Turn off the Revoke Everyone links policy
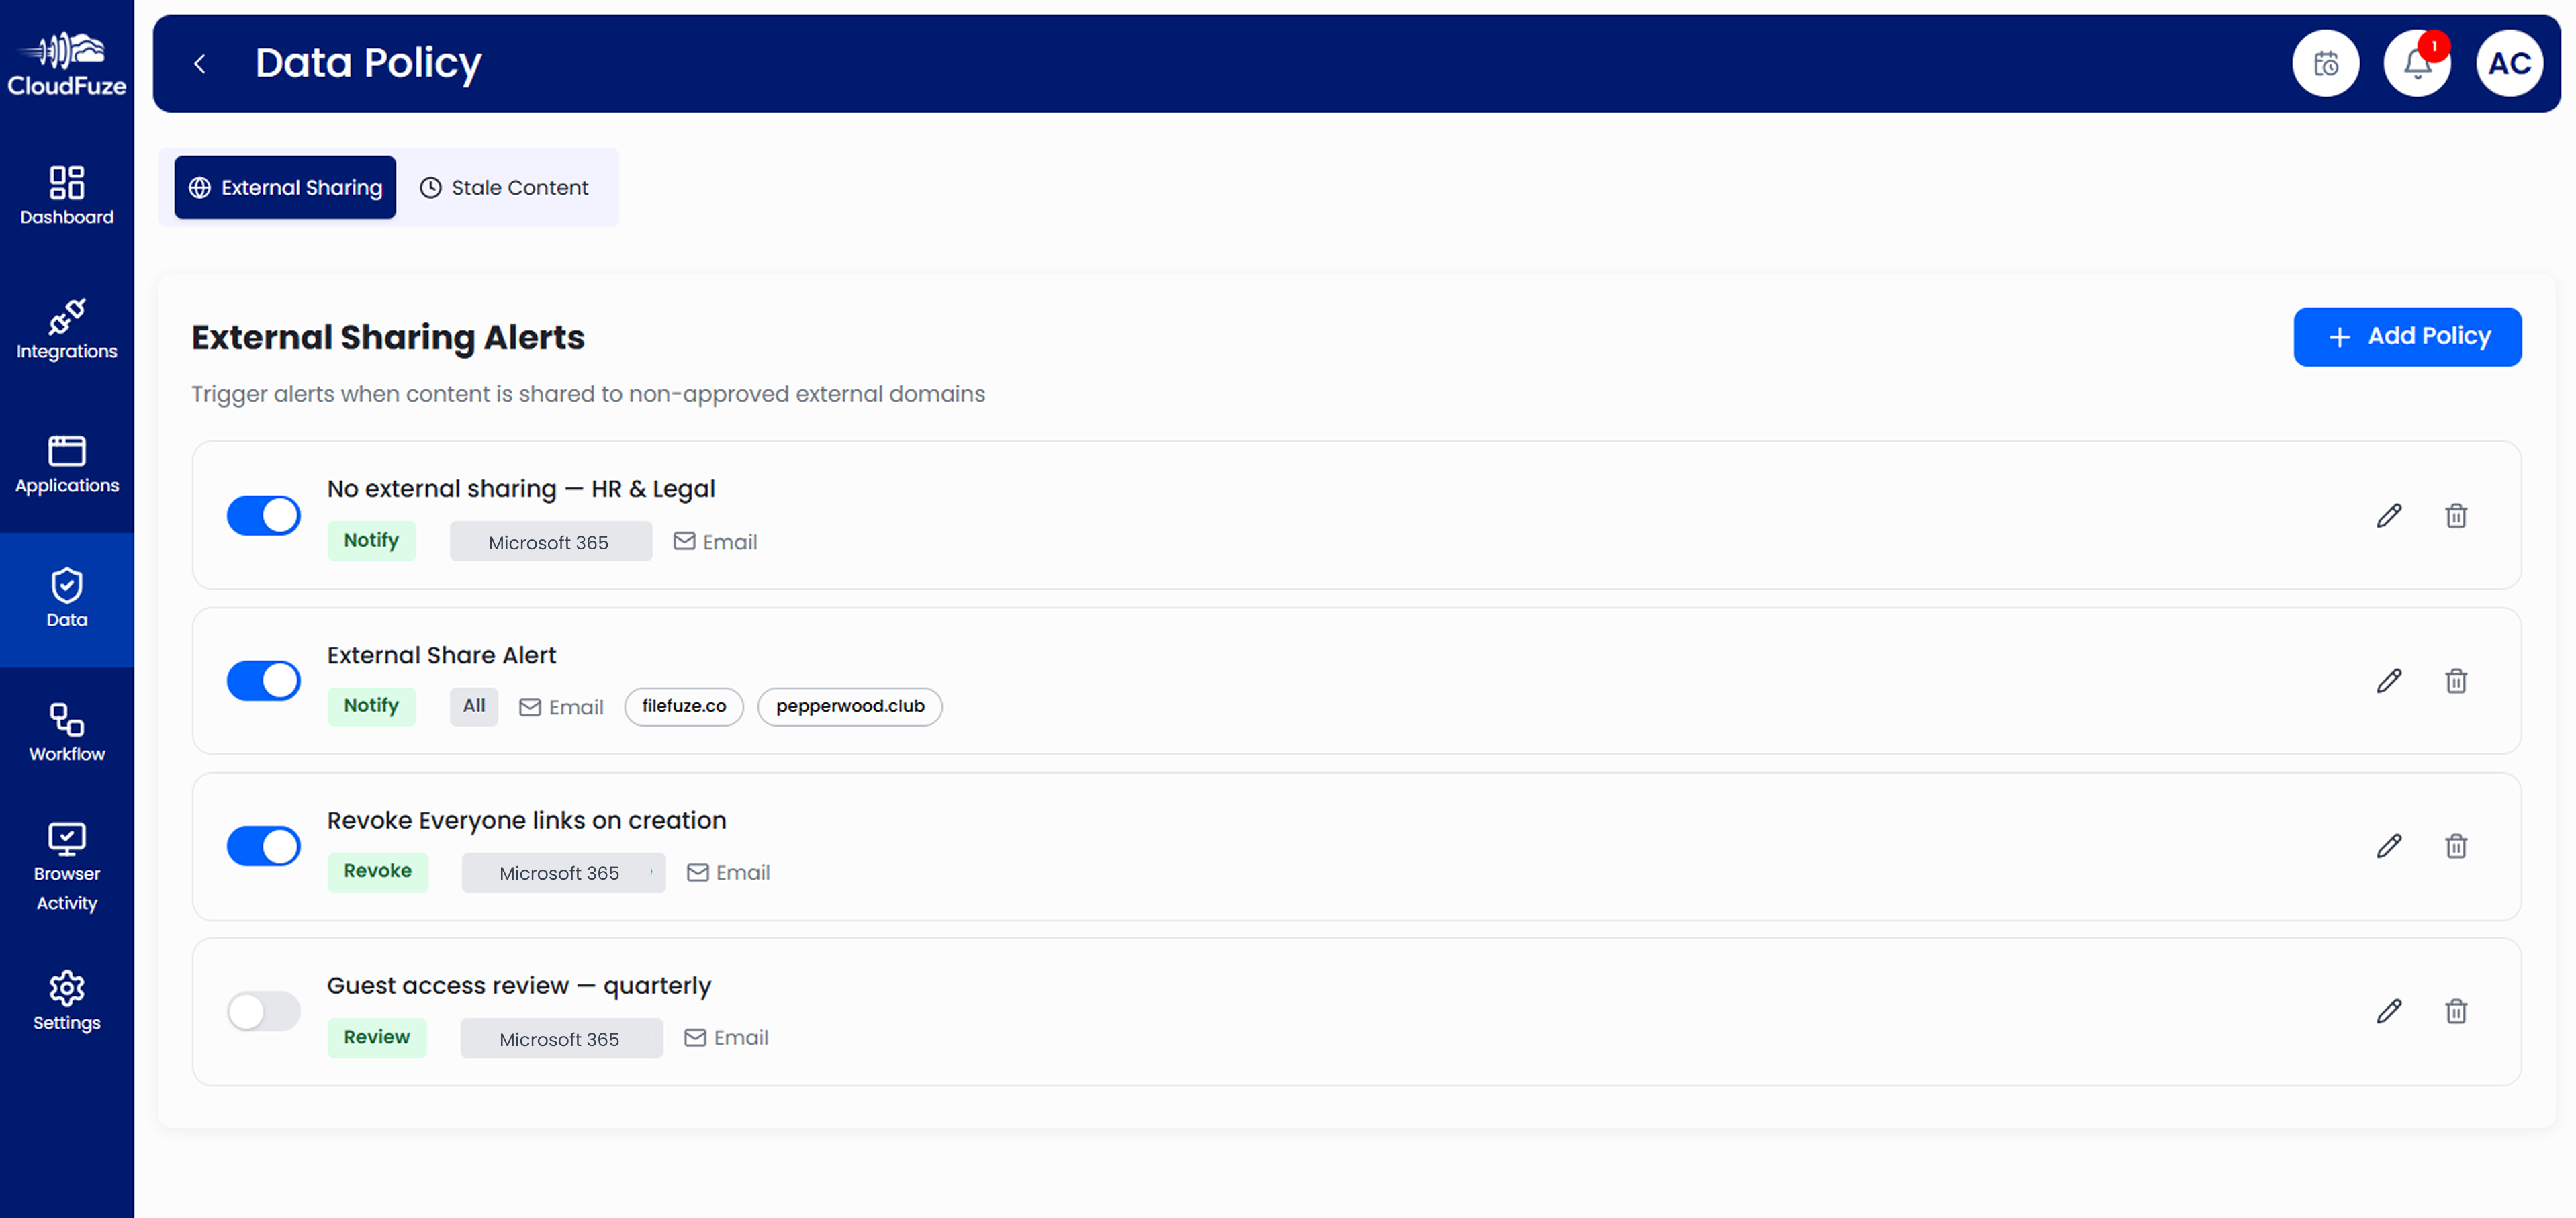Image resolution: width=2576 pixels, height=1218 pixels. coord(263,846)
